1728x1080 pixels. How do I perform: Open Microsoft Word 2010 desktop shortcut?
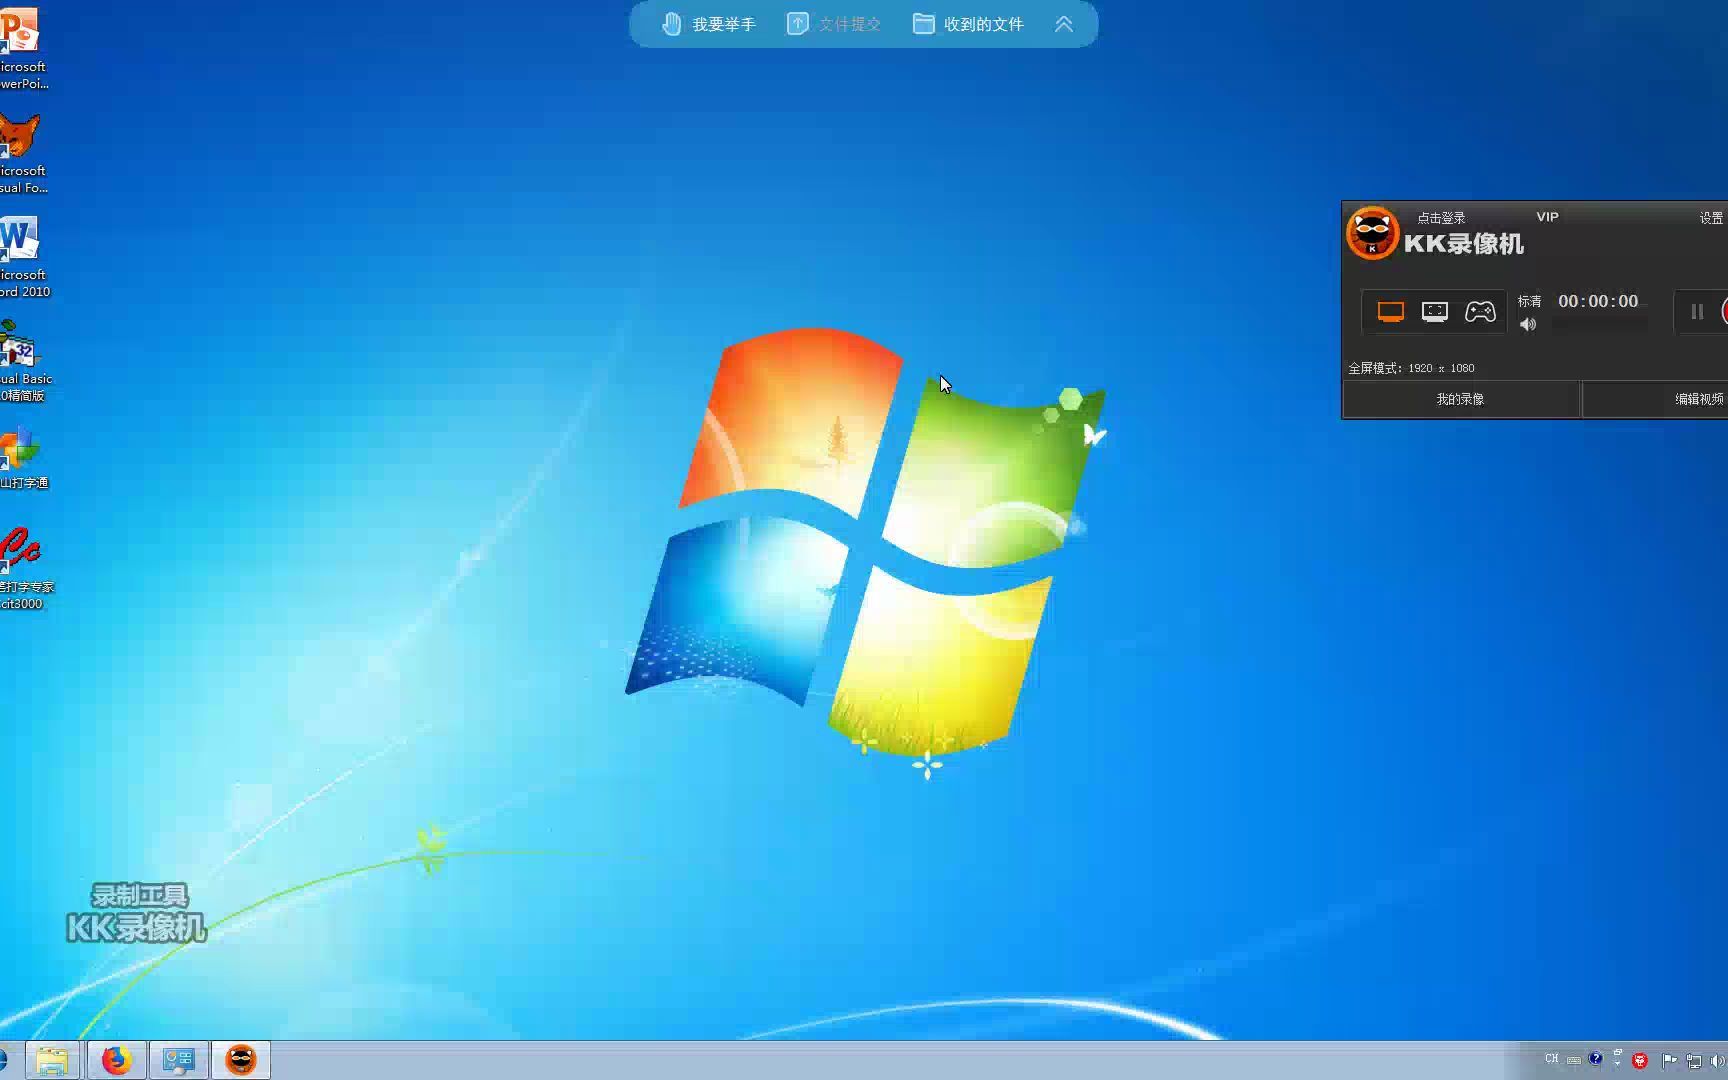click(x=22, y=257)
